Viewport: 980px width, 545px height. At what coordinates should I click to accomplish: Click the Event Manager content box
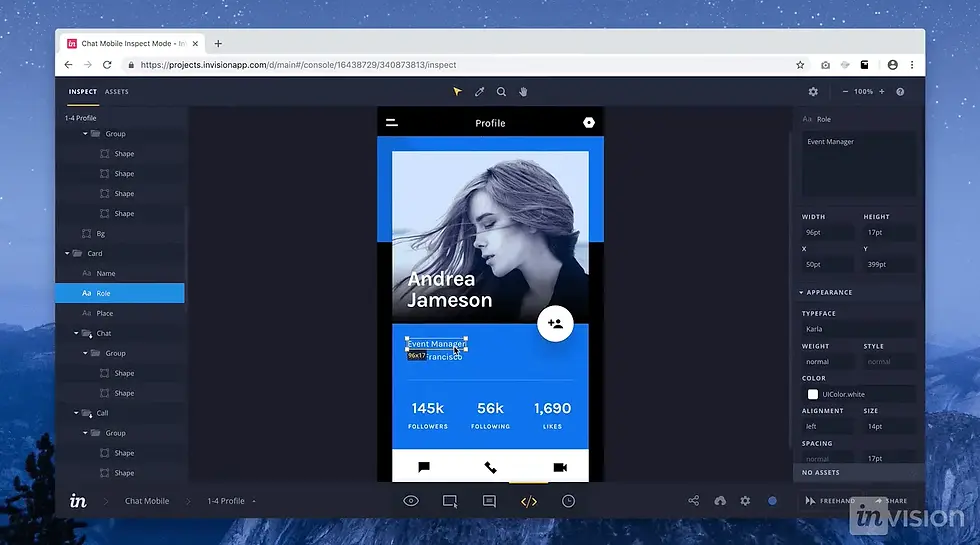coord(858,164)
